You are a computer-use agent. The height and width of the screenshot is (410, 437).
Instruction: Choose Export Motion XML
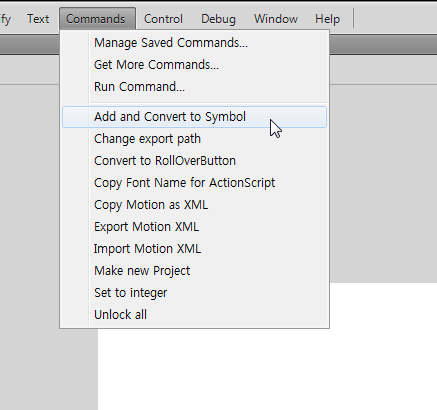coord(195,227)
